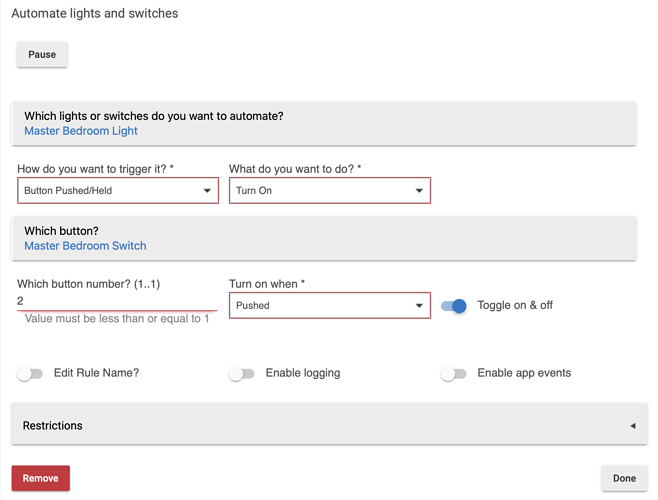Click the Done button
The height and width of the screenshot is (500, 658).
tap(624, 478)
